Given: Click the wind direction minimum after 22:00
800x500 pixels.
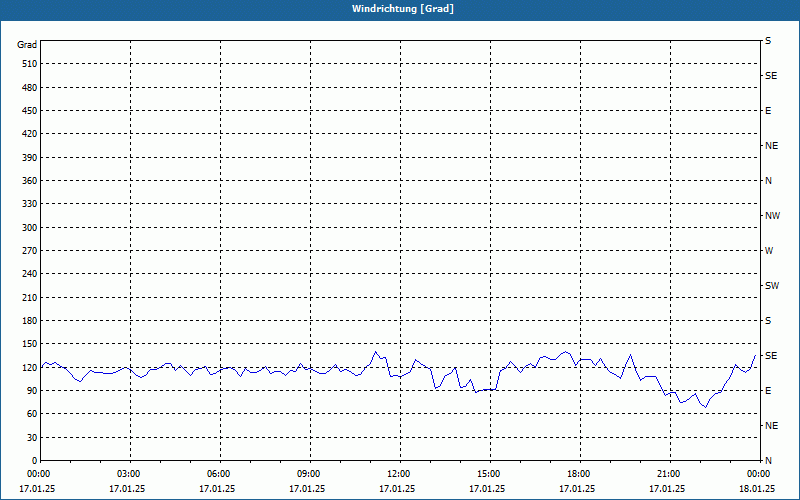Looking at the screenshot, I should [x=706, y=407].
